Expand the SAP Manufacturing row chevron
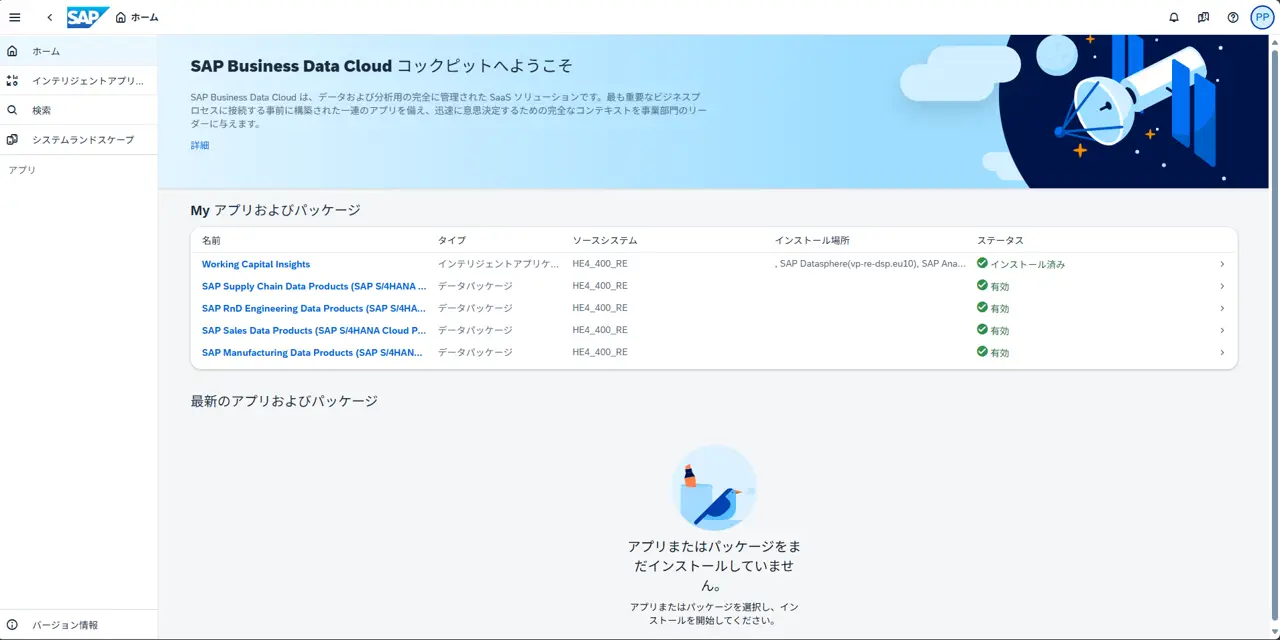The width and height of the screenshot is (1280, 640). coord(1222,353)
